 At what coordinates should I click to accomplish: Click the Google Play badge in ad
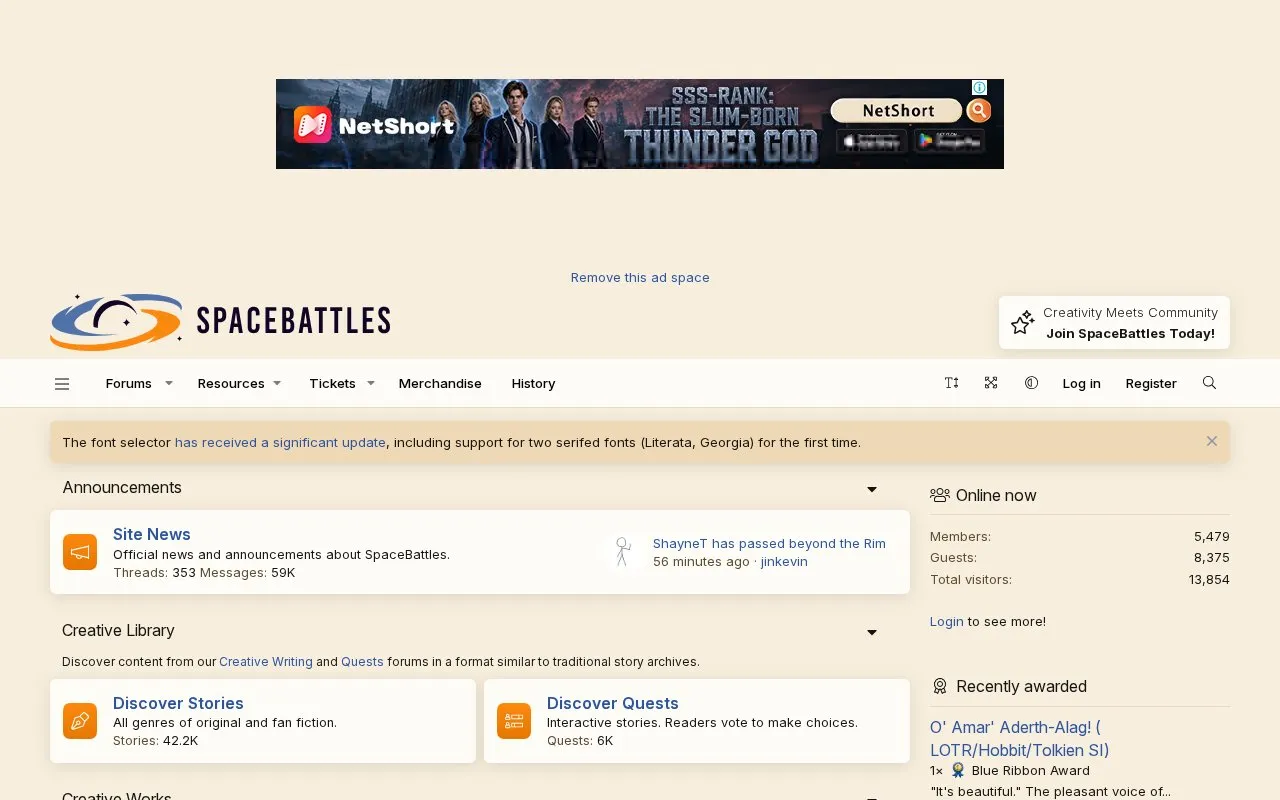point(948,141)
